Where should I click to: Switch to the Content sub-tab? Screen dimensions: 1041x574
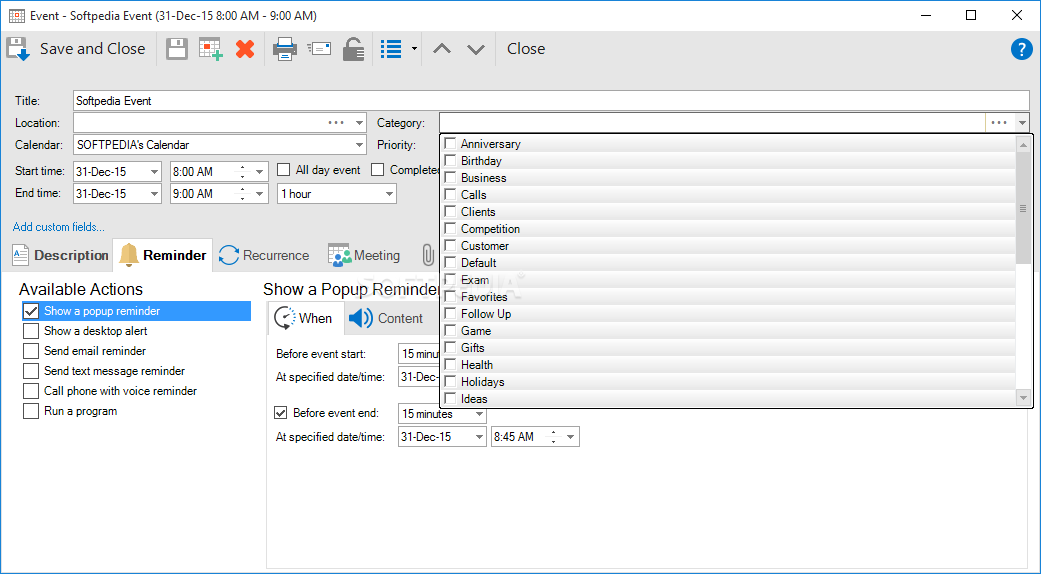point(386,319)
